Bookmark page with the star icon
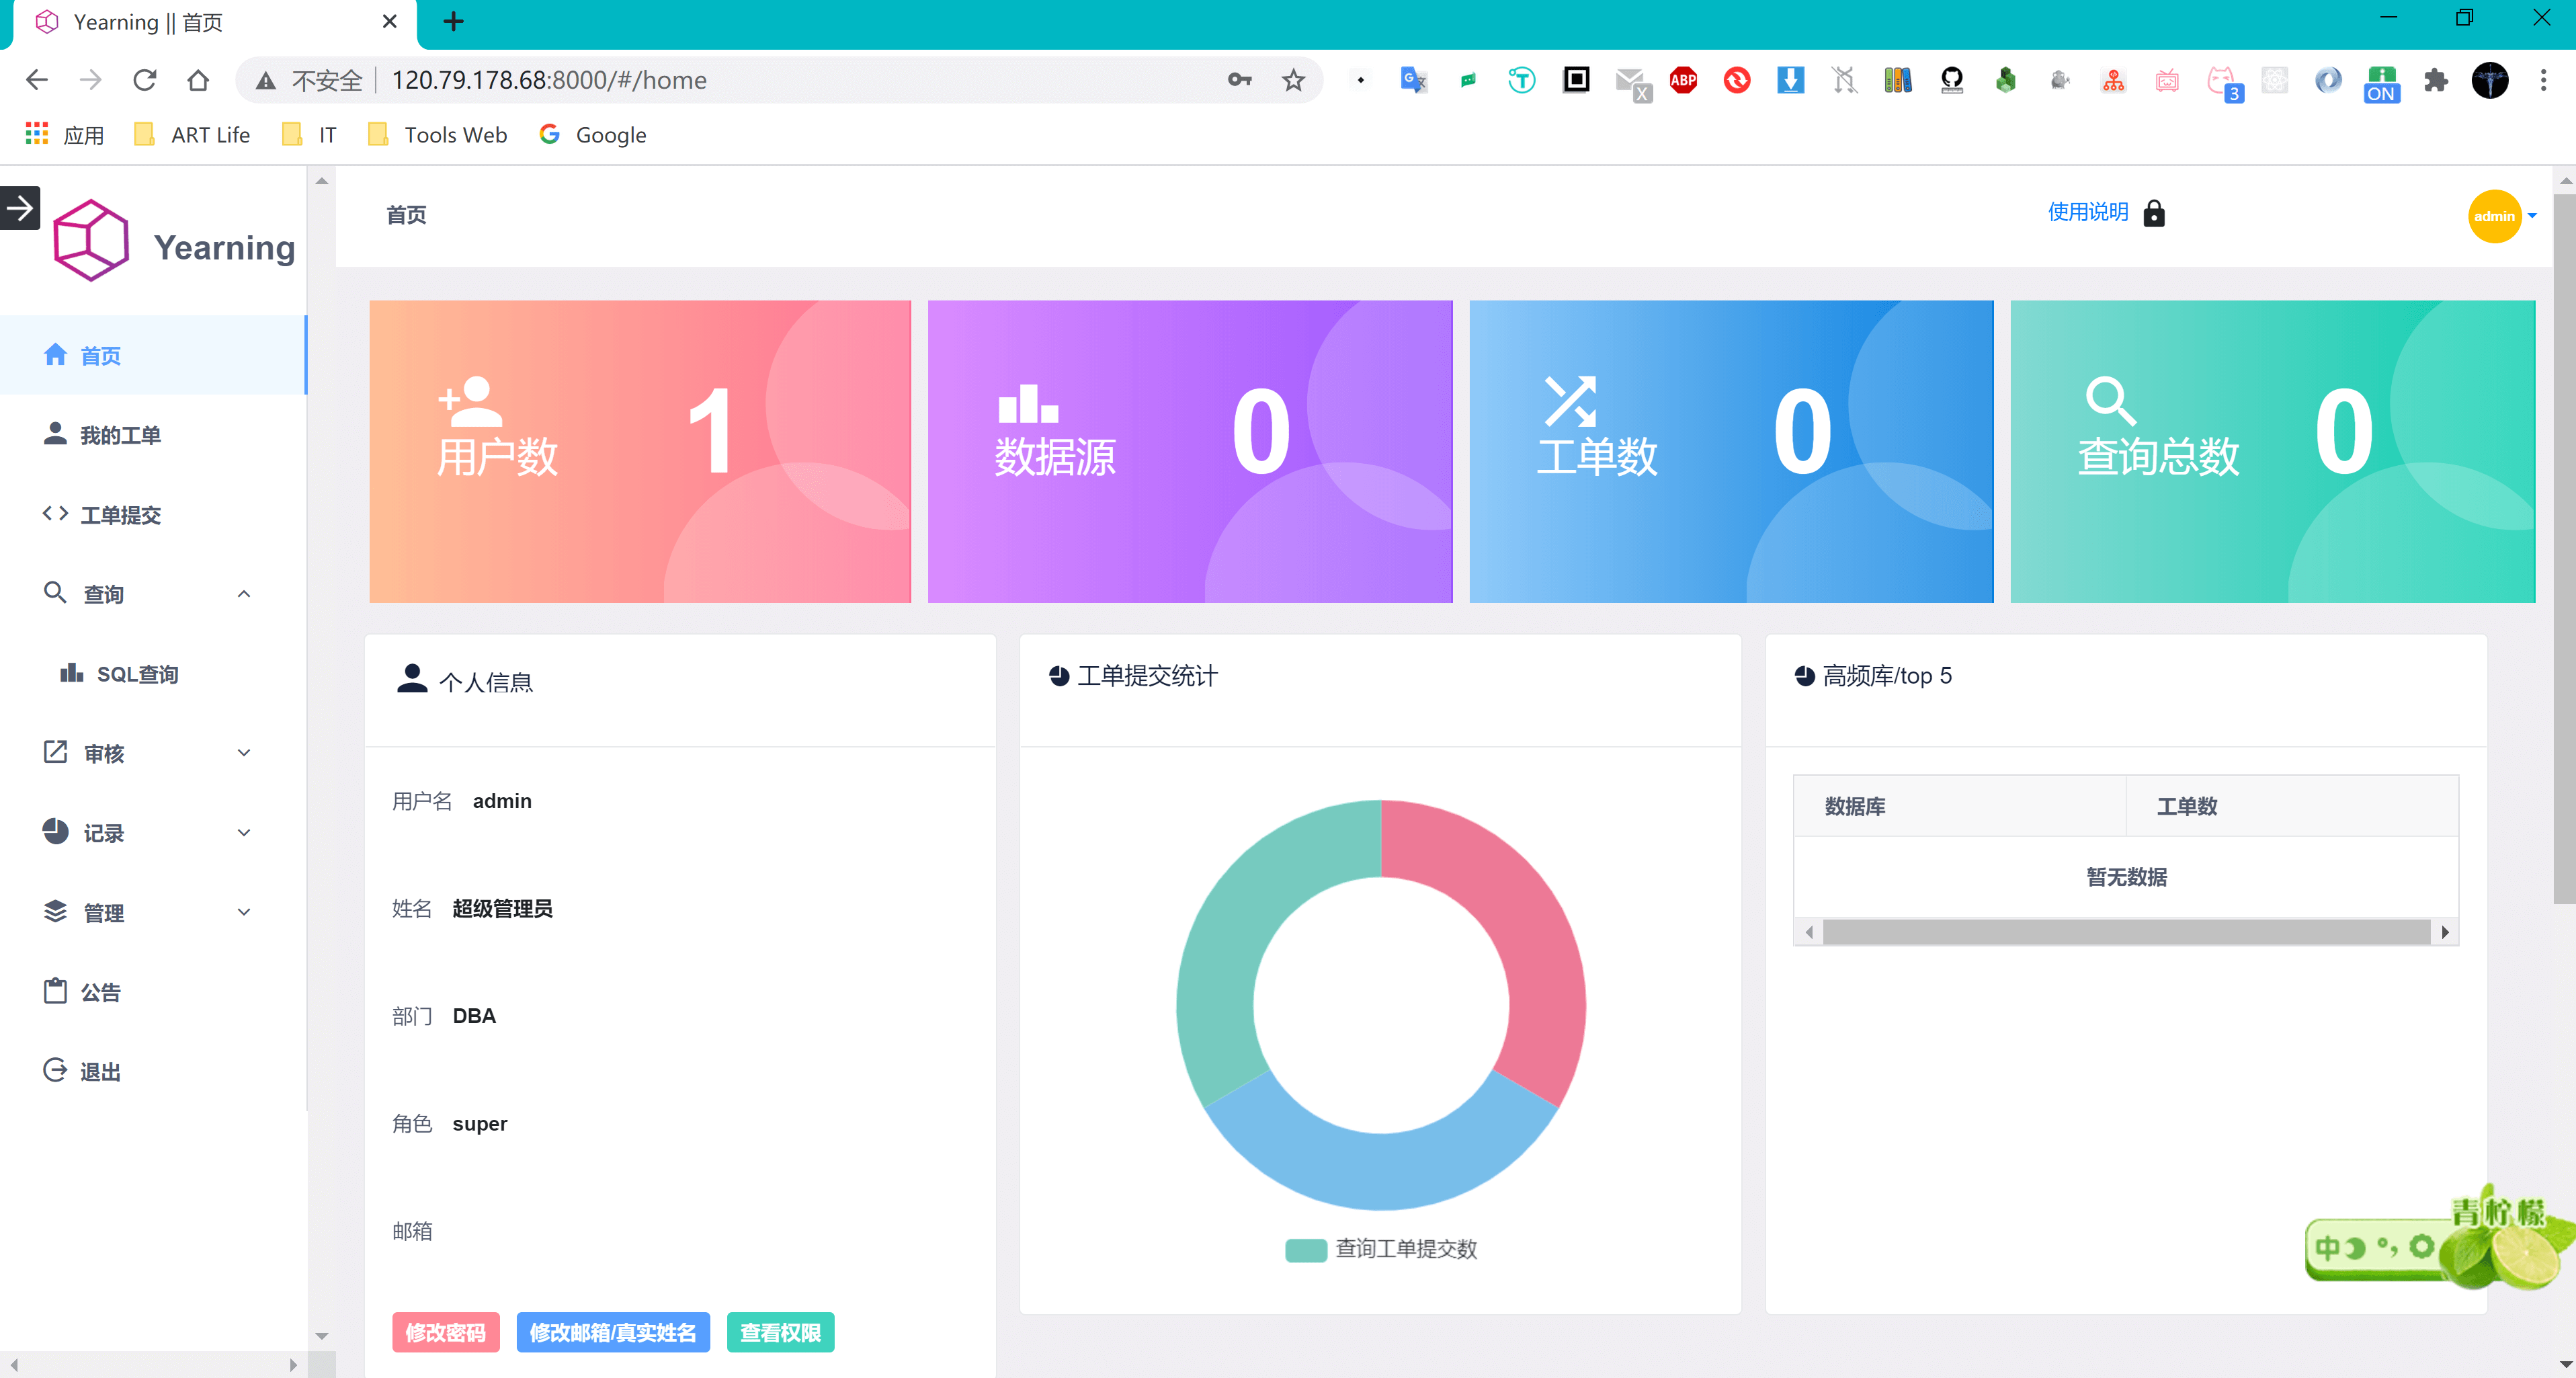Image resolution: width=2576 pixels, height=1378 pixels. (x=1293, y=80)
